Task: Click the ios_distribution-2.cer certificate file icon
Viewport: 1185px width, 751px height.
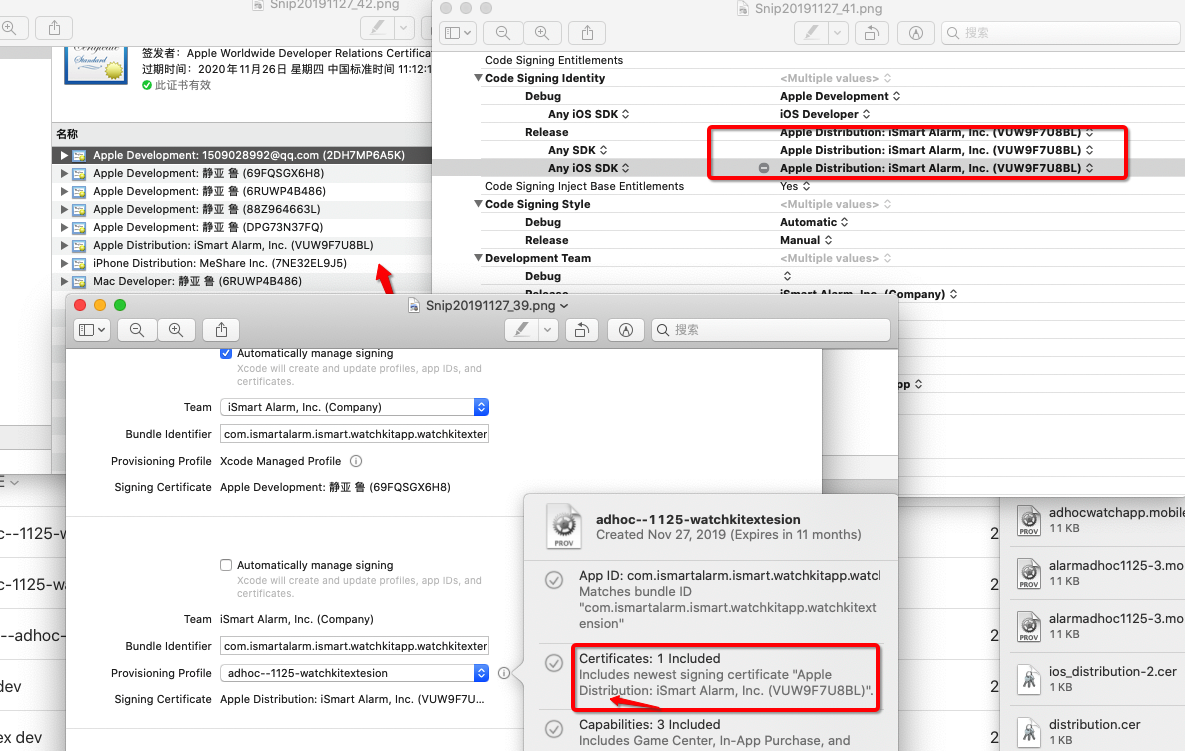Action: [x=1029, y=679]
